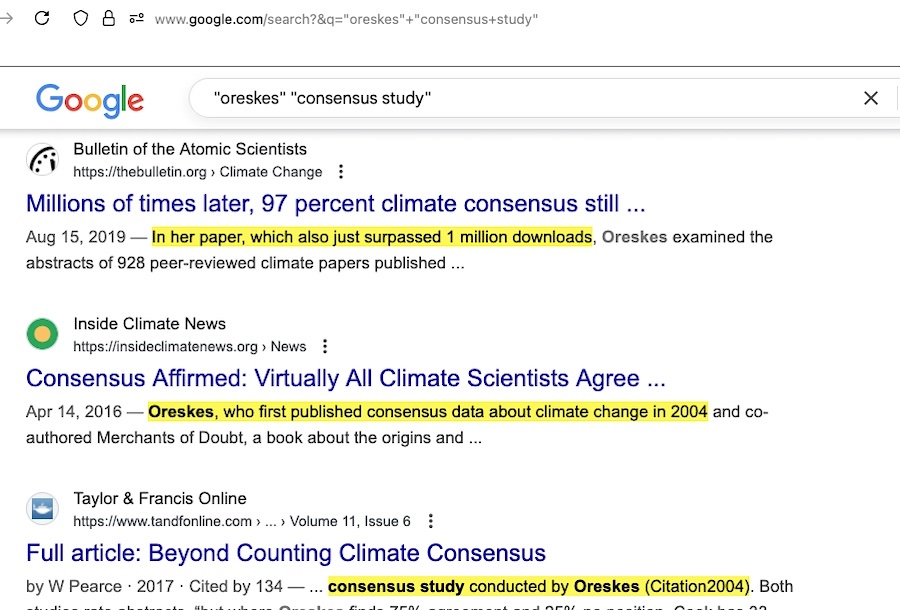Clear the search box with the X
This screenshot has height=610, width=900.
pyautogui.click(x=870, y=98)
